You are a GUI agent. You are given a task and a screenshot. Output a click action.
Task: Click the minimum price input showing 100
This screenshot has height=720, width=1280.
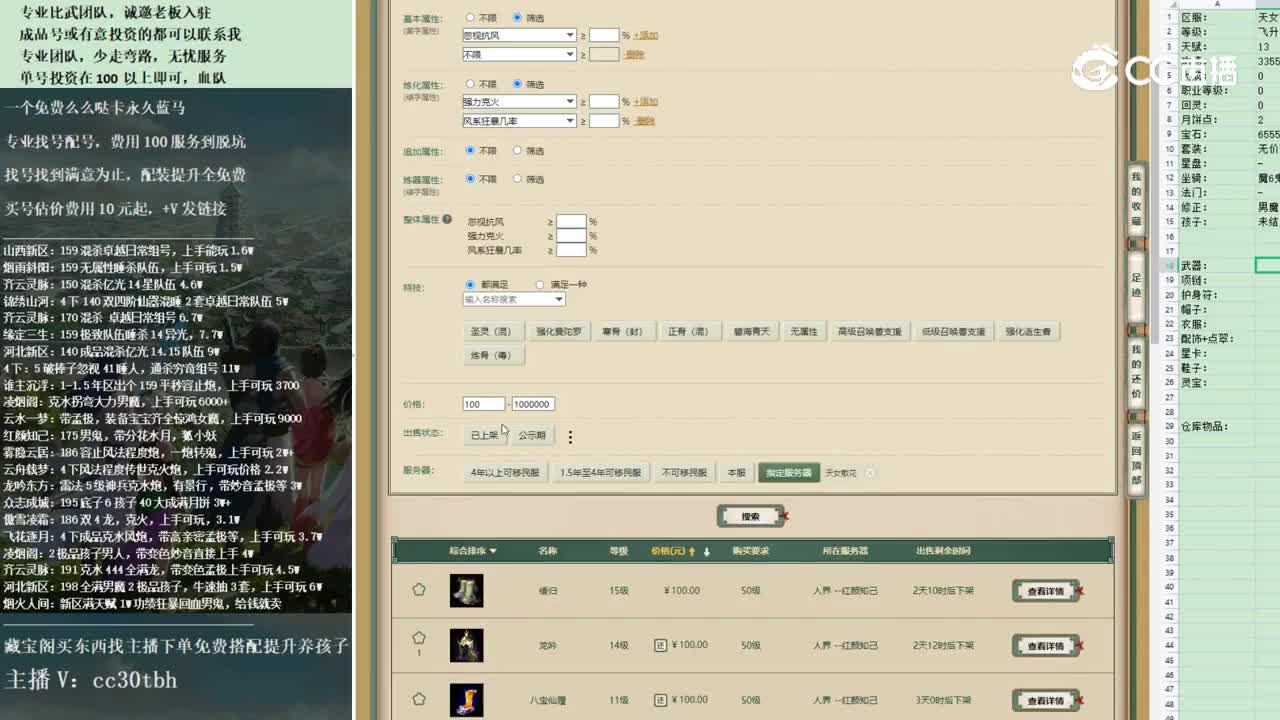pyautogui.click(x=483, y=404)
